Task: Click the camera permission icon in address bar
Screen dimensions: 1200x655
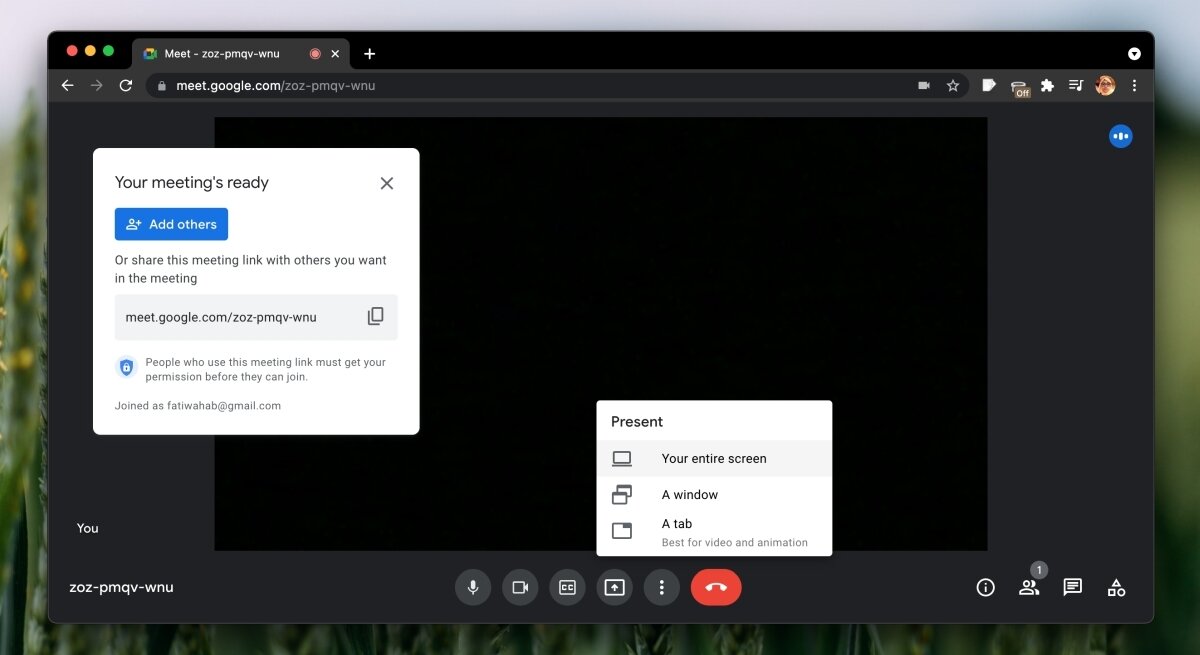Action: [x=924, y=86]
